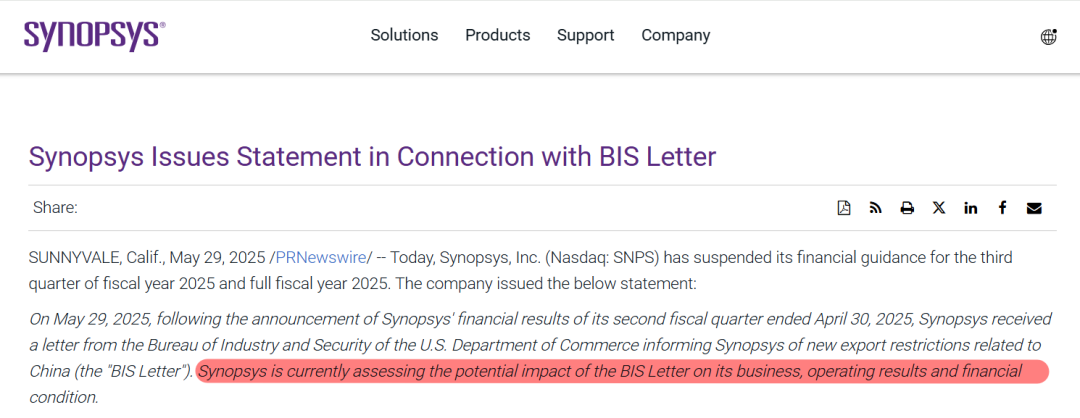Share the statement on LinkedIn
This screenshot has height=418, width=1080.
pyautogui.click(x=970, y=208)
